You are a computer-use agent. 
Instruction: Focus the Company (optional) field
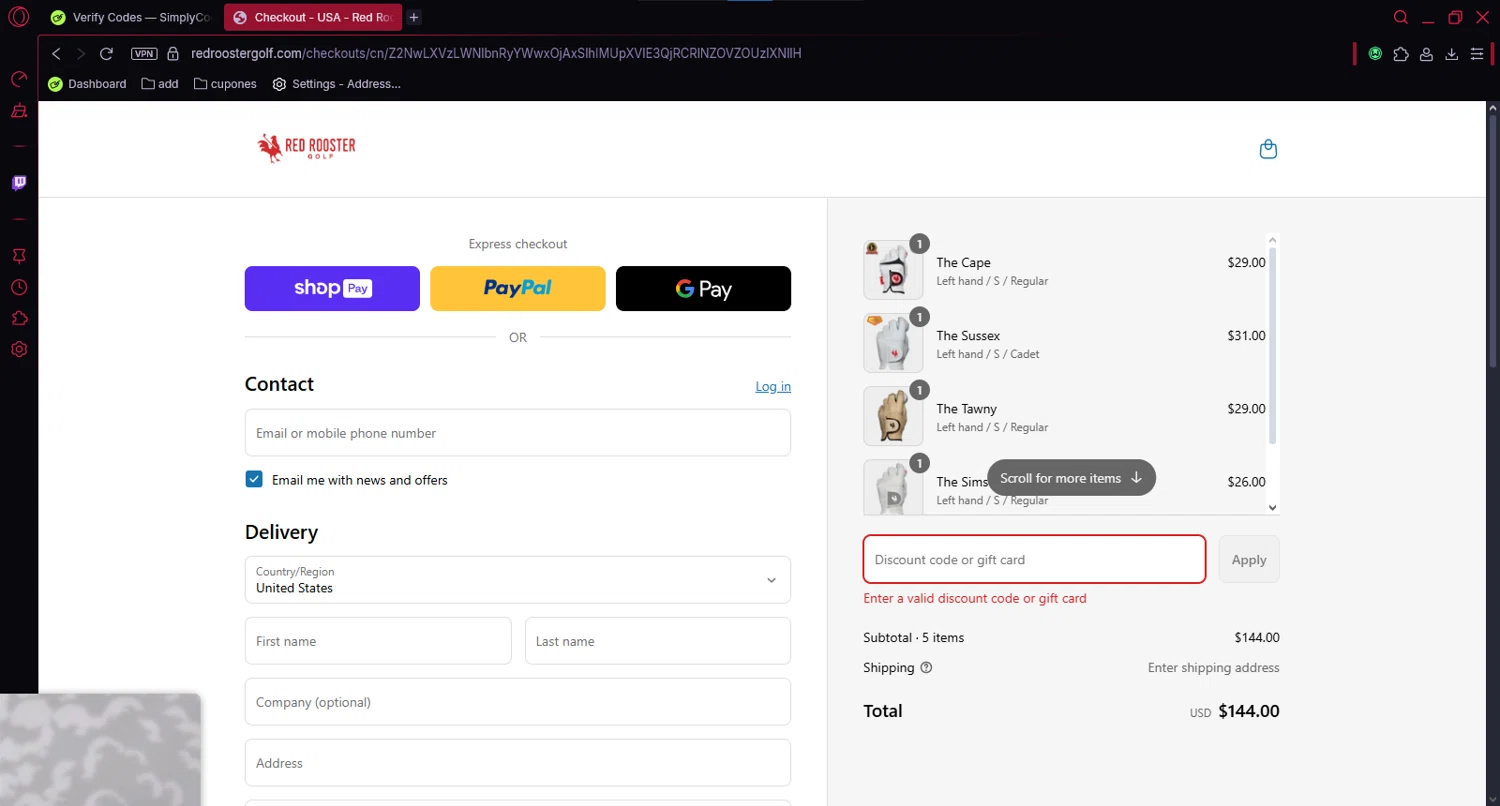[518, 702]
